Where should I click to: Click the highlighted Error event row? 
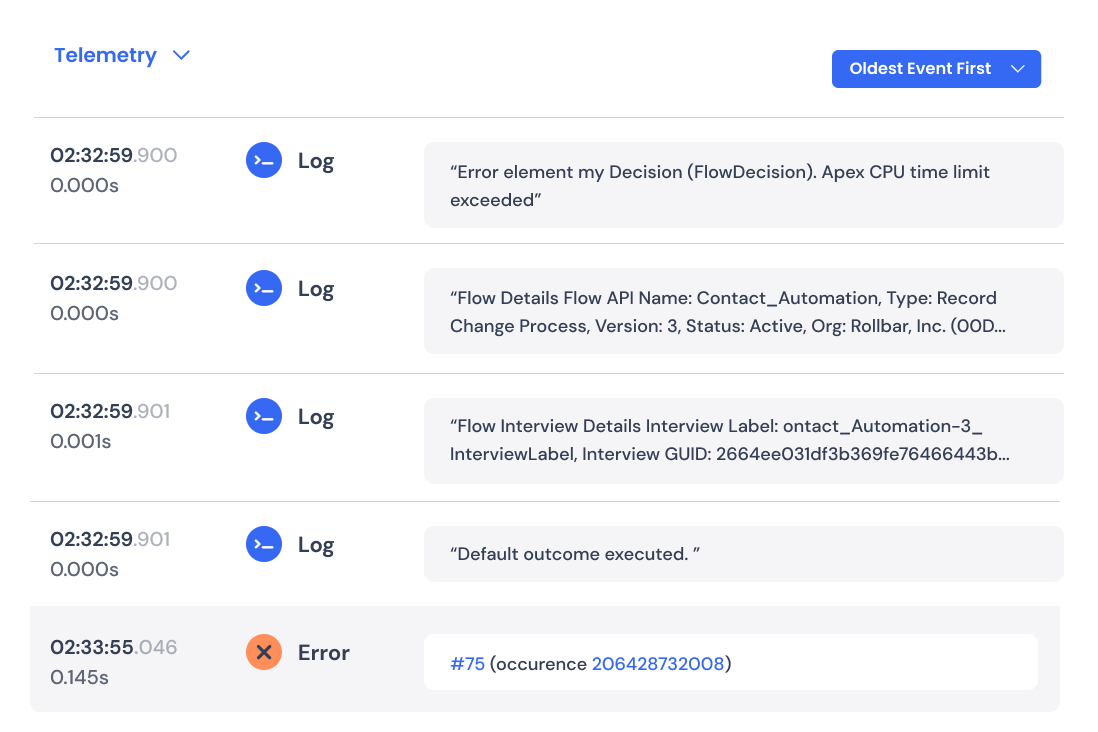(x=548, y=659)
